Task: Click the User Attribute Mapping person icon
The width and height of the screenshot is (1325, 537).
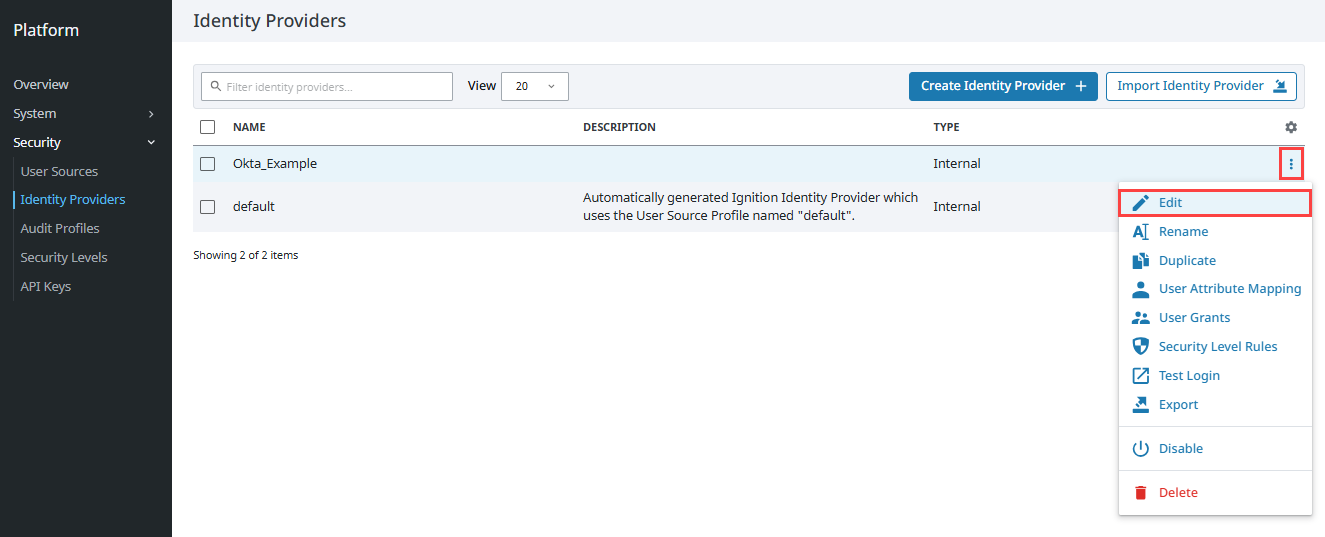Action: click(x=1140, y=289)
